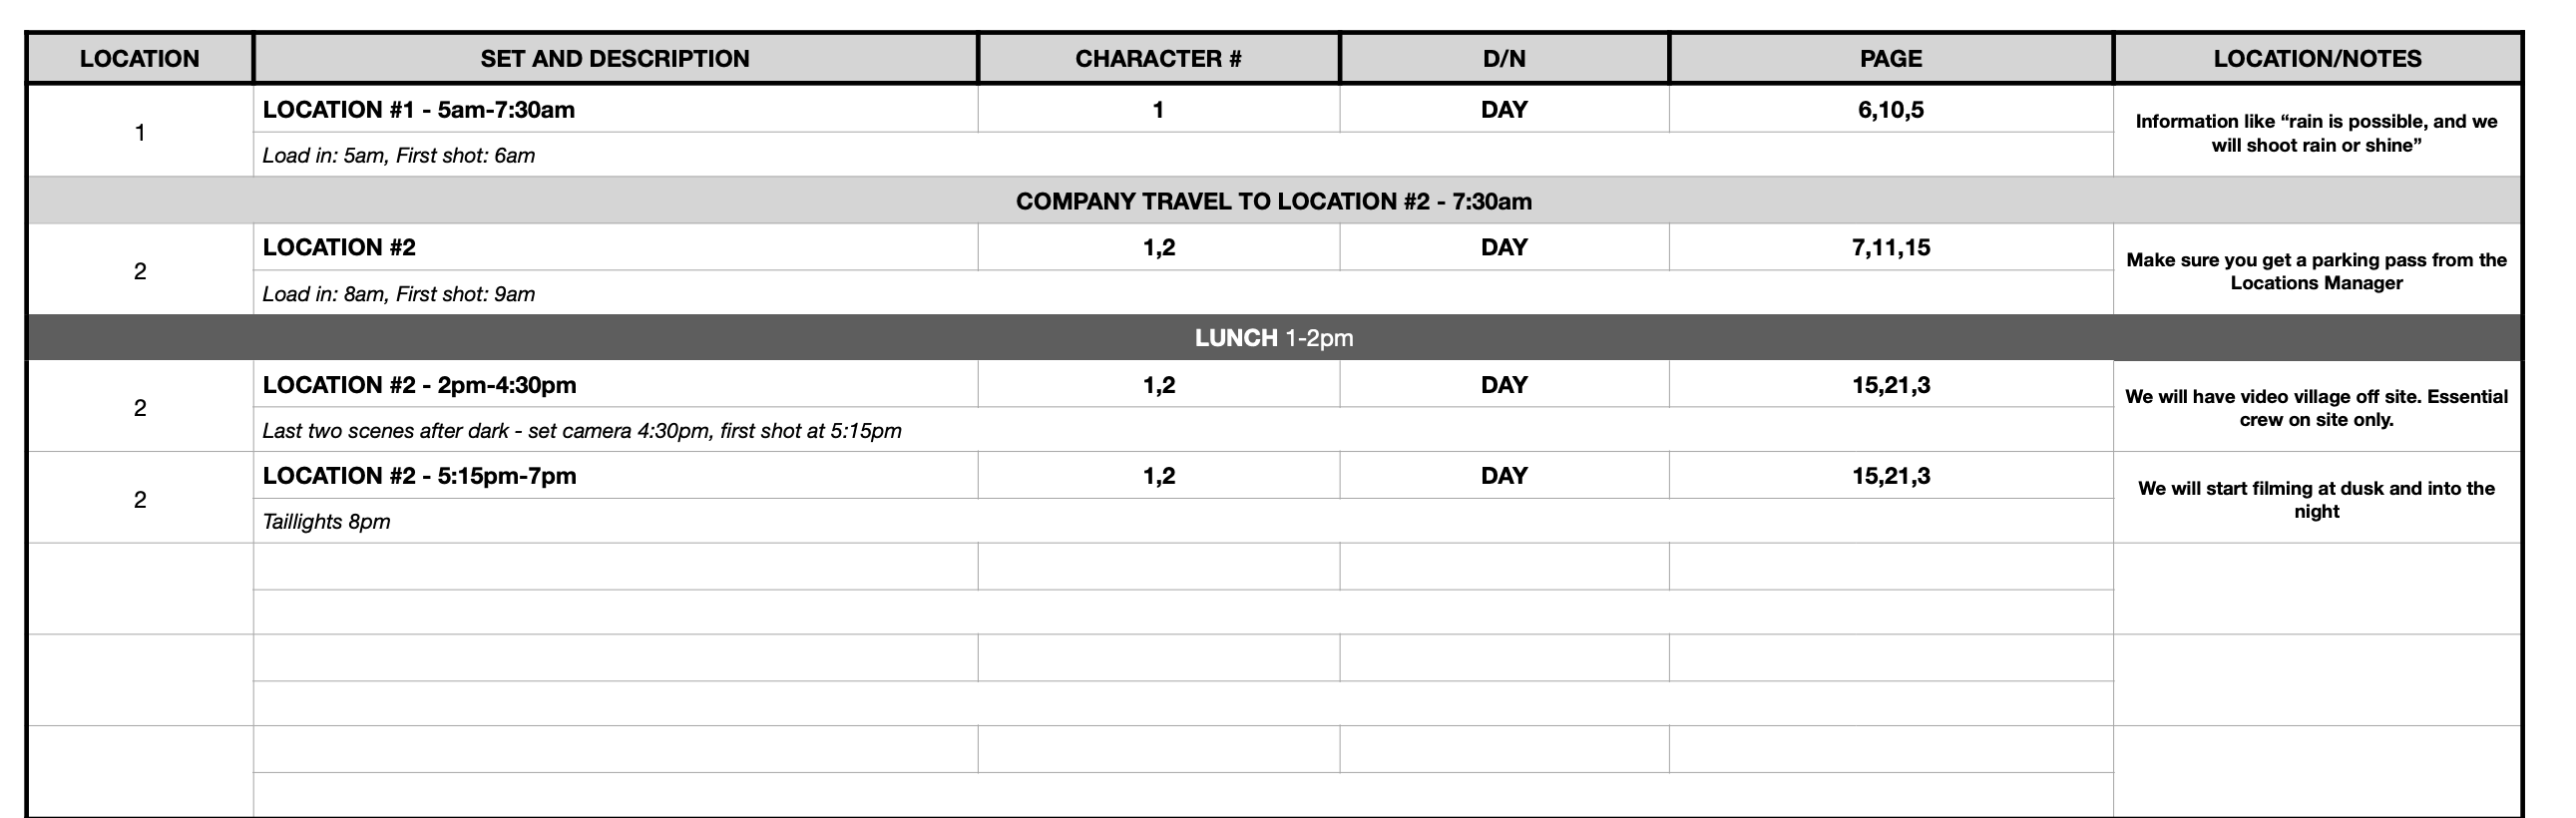The height and width of the screenshot is (818, 2576).
Task: Select the 'Last two scenes after dark' description cell
Action: point(581,431)
